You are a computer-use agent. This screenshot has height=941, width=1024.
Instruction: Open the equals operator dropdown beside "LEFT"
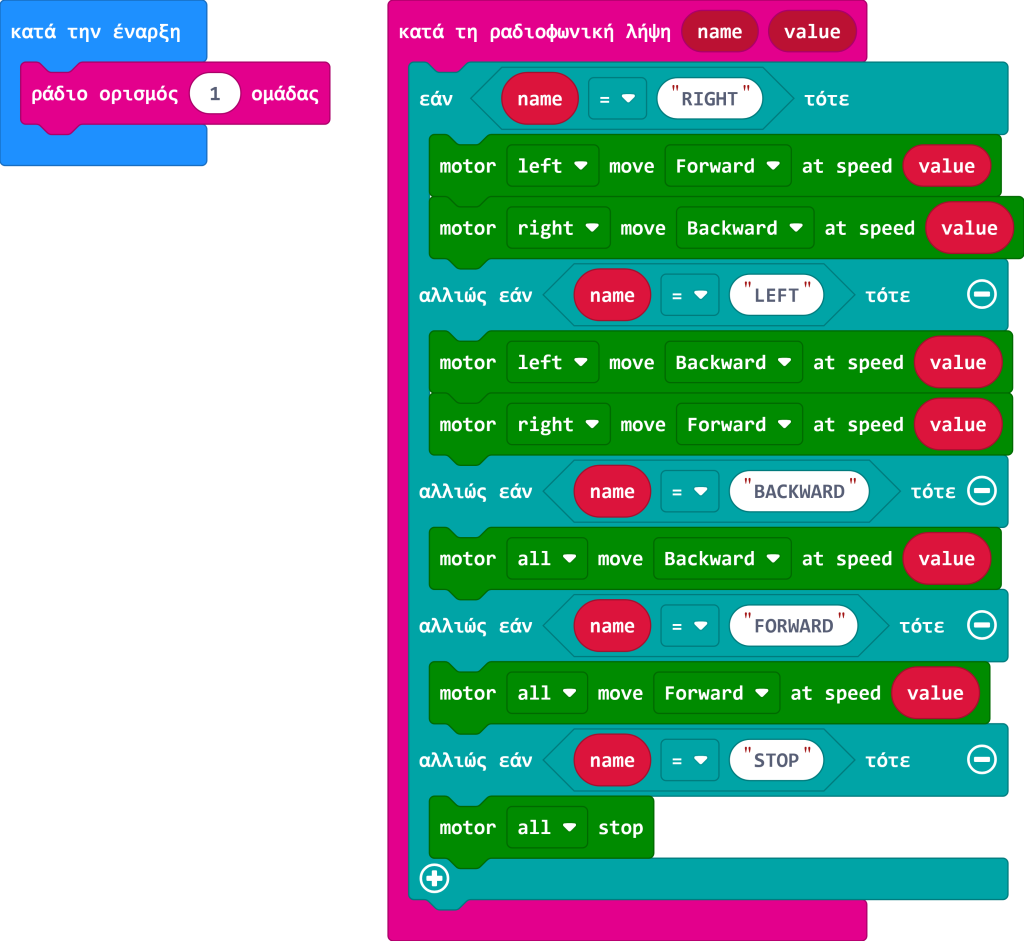pos(690,295)
